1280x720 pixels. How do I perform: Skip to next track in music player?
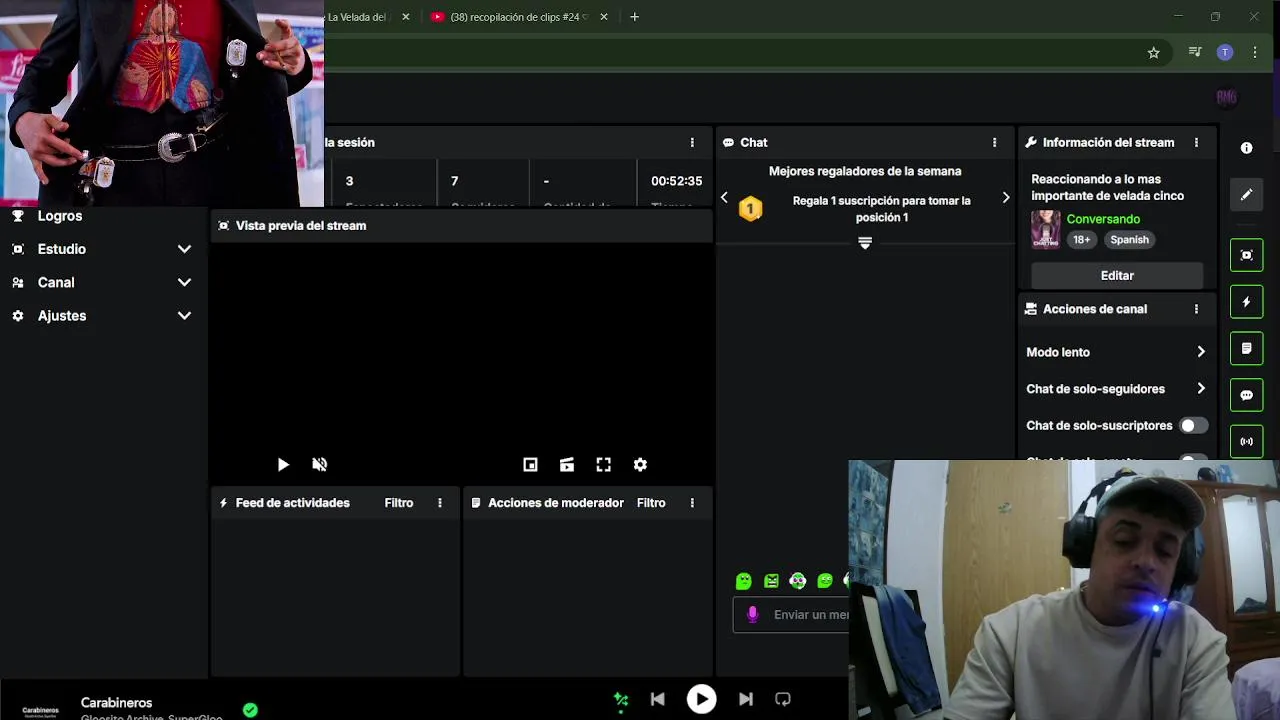pos(746,700)
